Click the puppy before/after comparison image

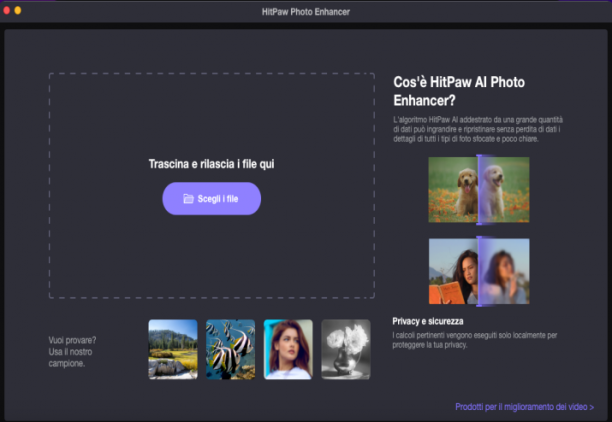(x=479, y=190)
